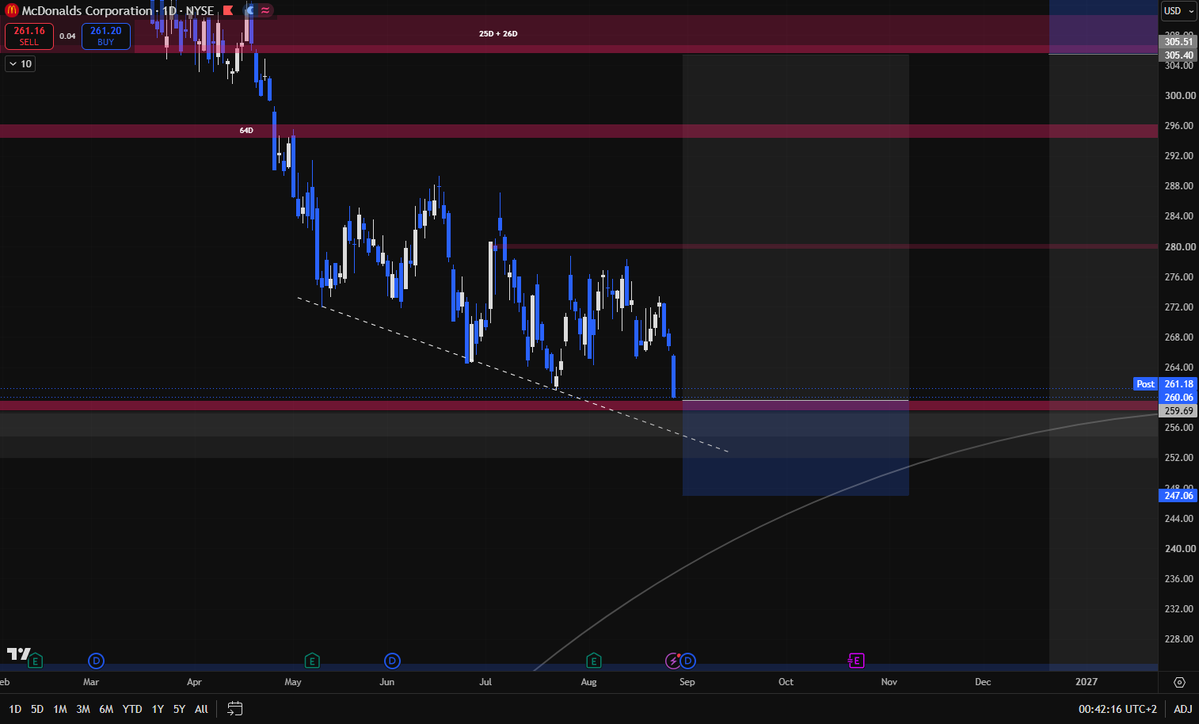Click the 305.51 price label

1178,42
